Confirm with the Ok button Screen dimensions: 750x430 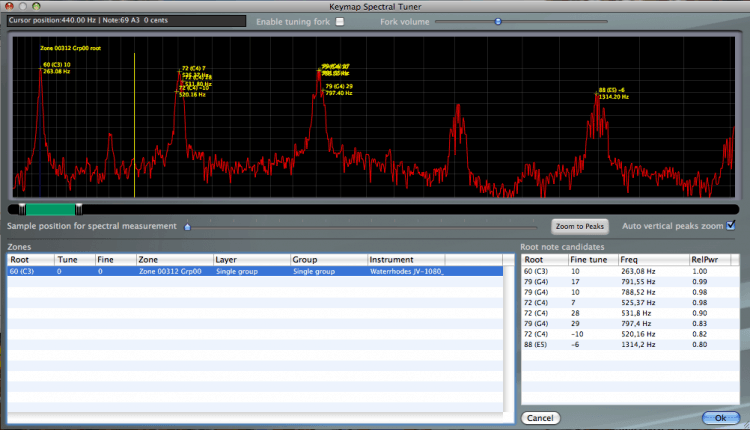coord(720,418)
